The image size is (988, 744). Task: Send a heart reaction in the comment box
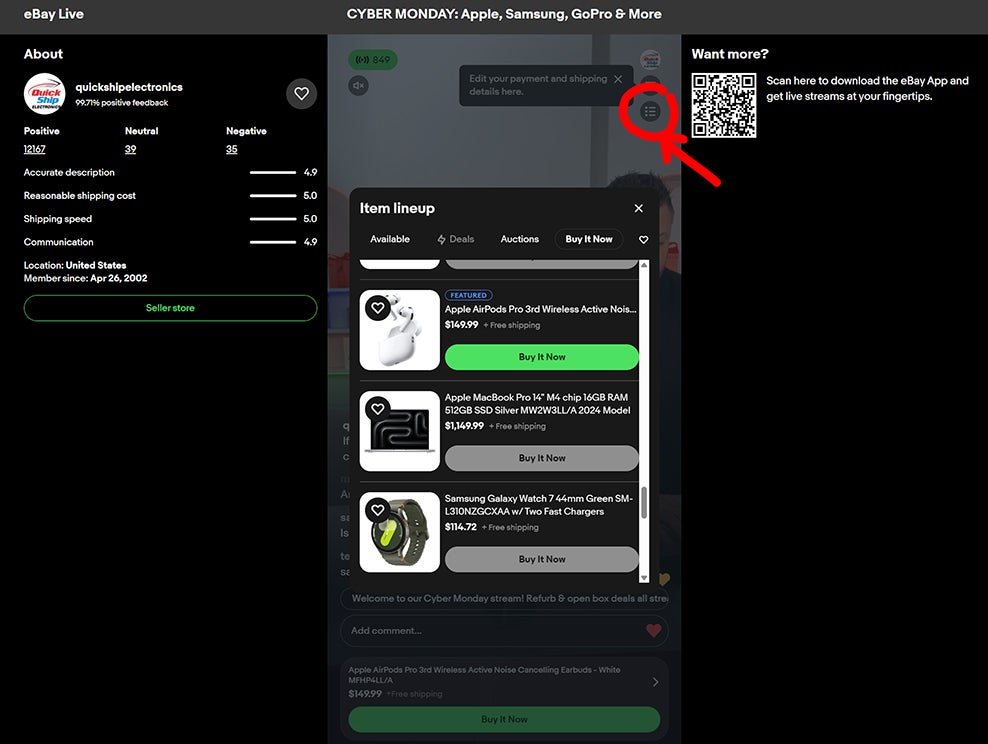(x=653, y=631)
